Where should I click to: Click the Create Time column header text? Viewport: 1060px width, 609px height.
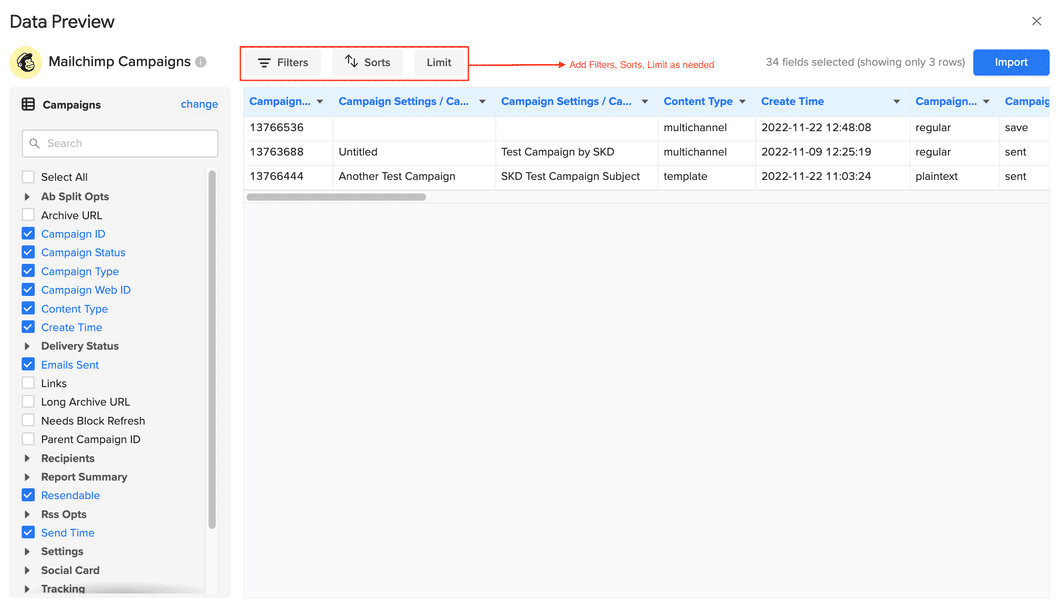coord(792,101)
